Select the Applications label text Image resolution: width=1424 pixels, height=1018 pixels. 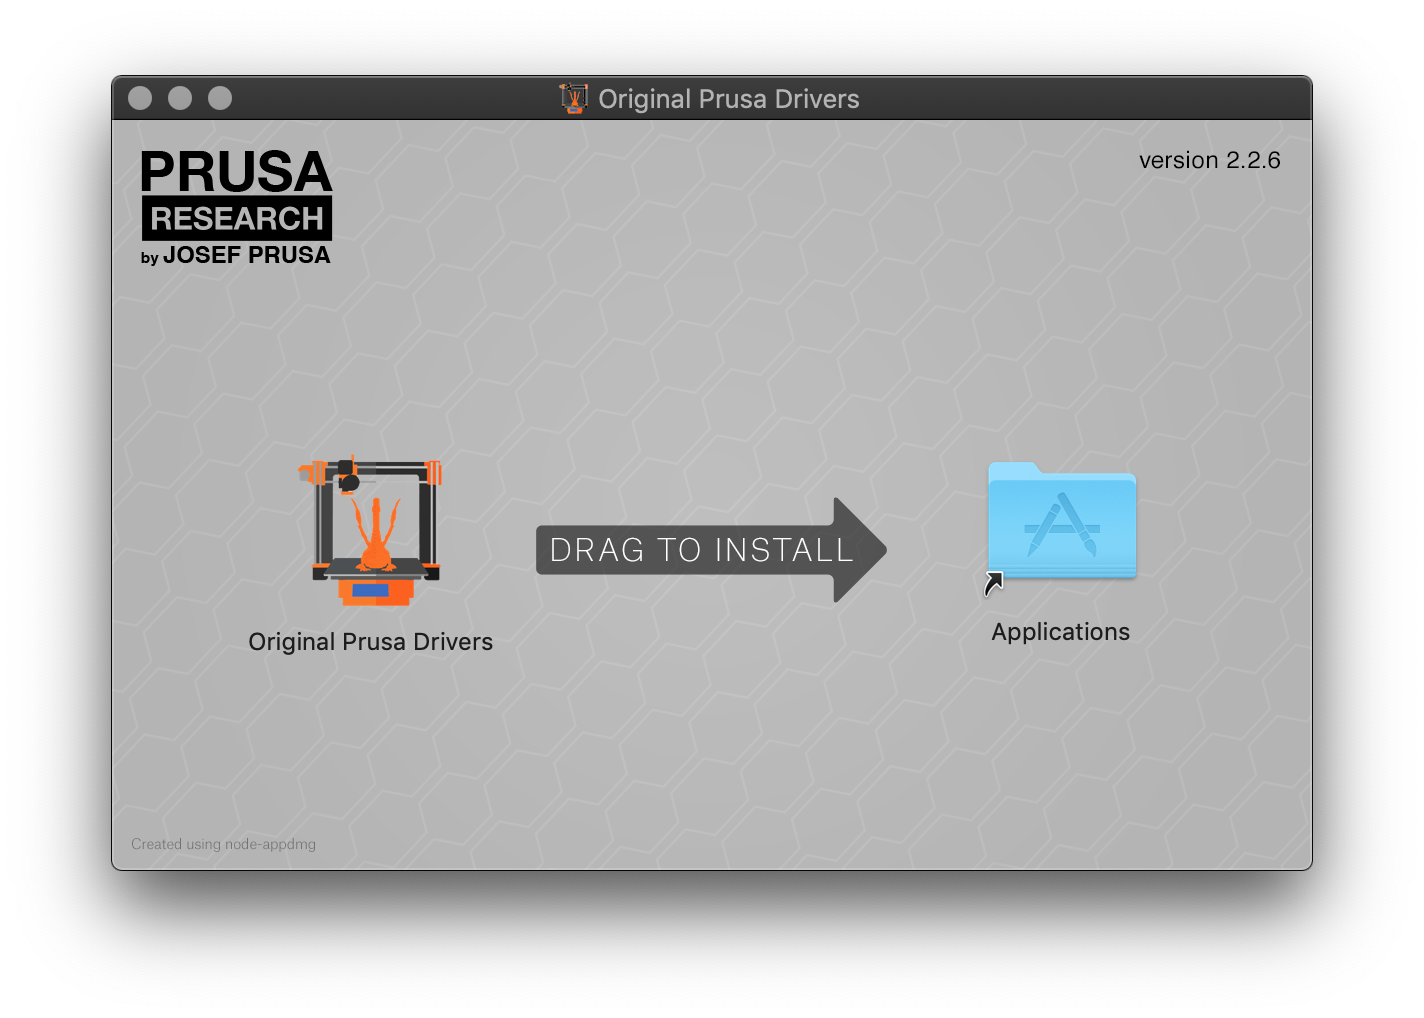(x=1060, y=631)
